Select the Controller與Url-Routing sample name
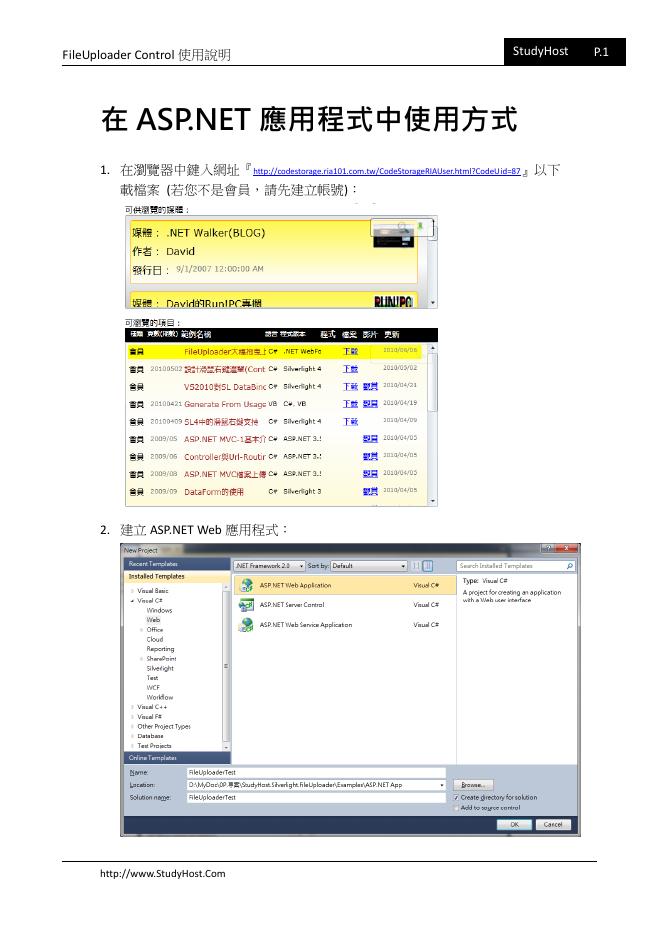The width and height of the screenshot is (662, 936). click(x=225, y=457)
